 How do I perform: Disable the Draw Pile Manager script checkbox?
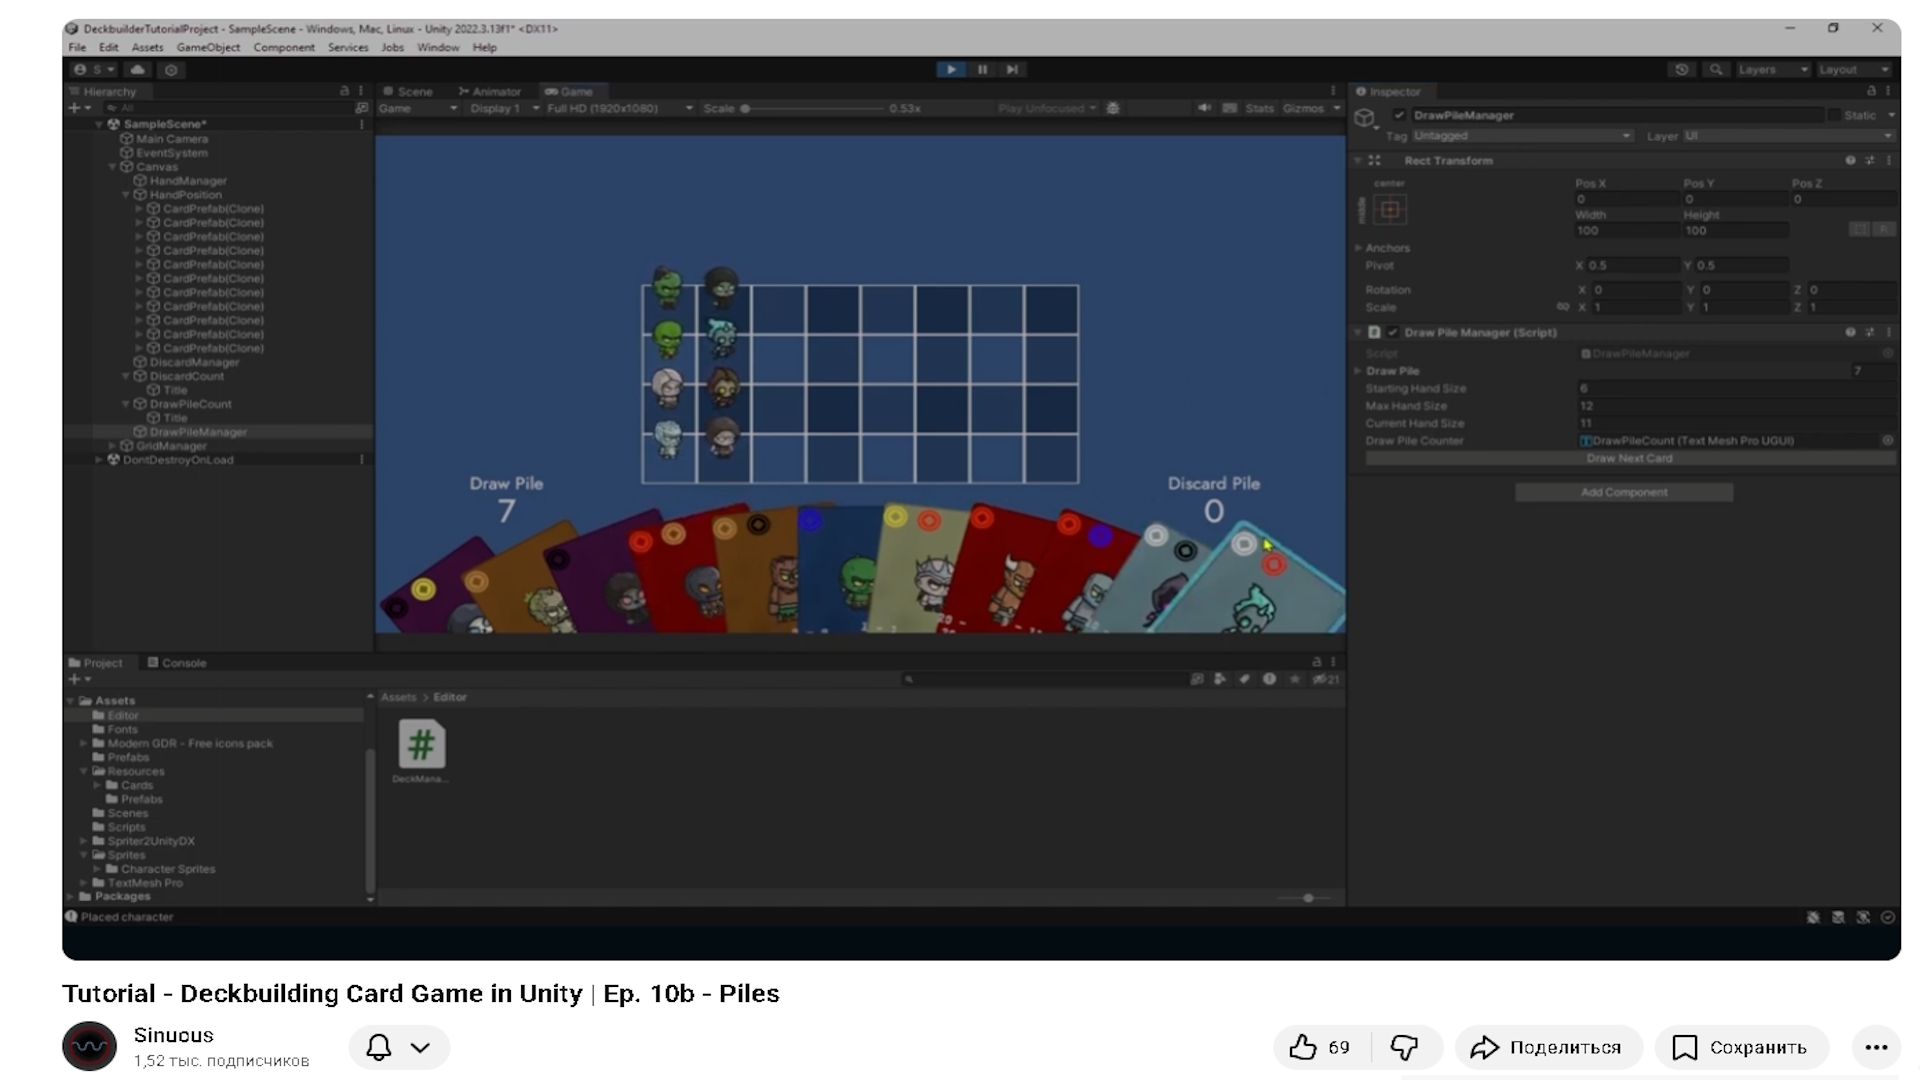click(1393, 332)
